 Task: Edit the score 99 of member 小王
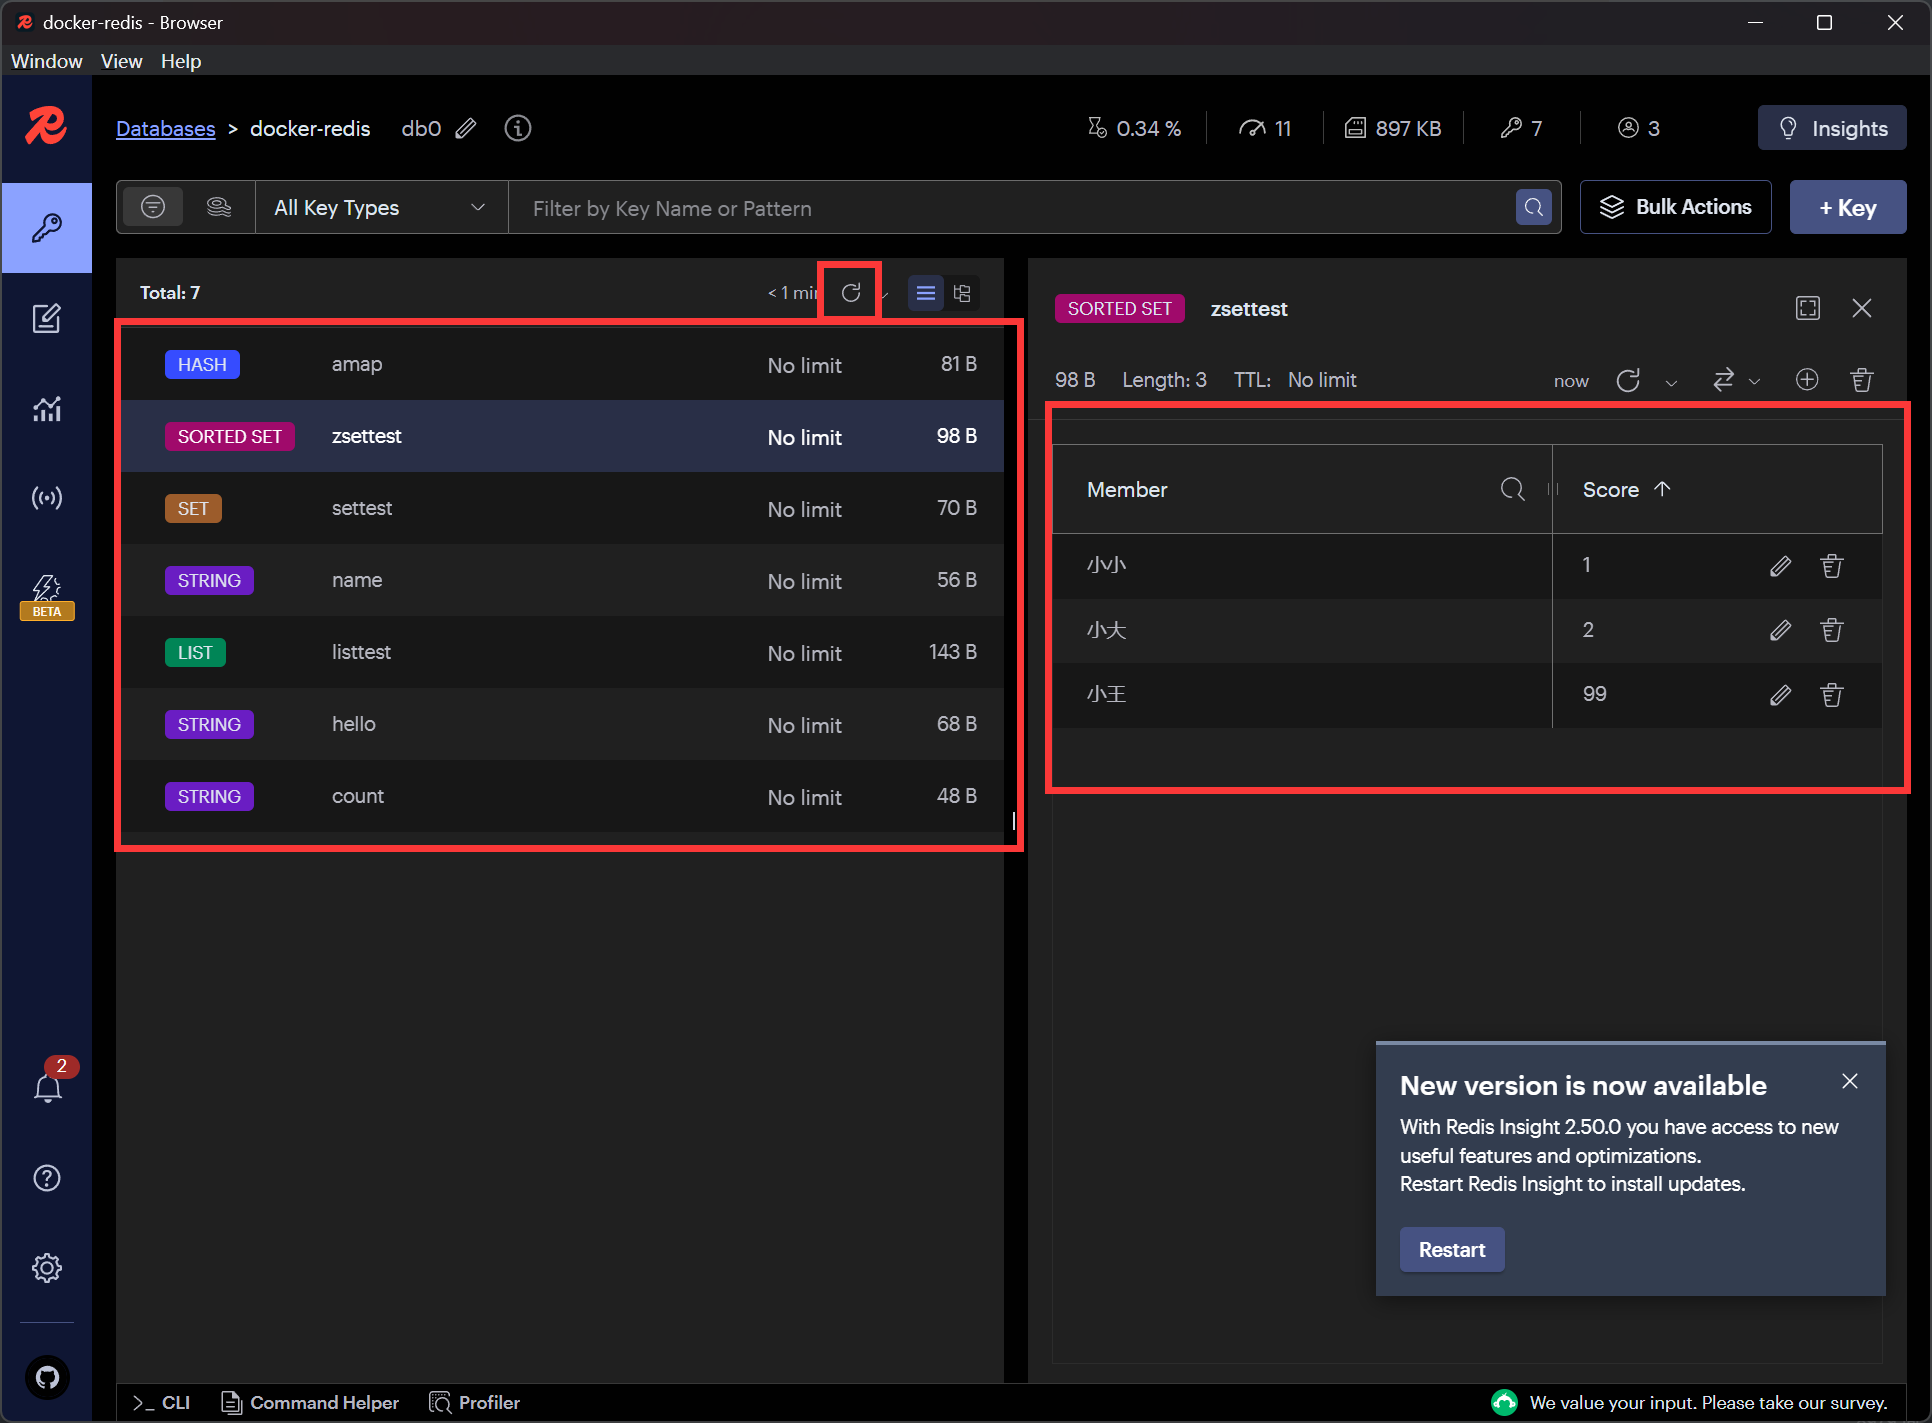coord(1780,695)
